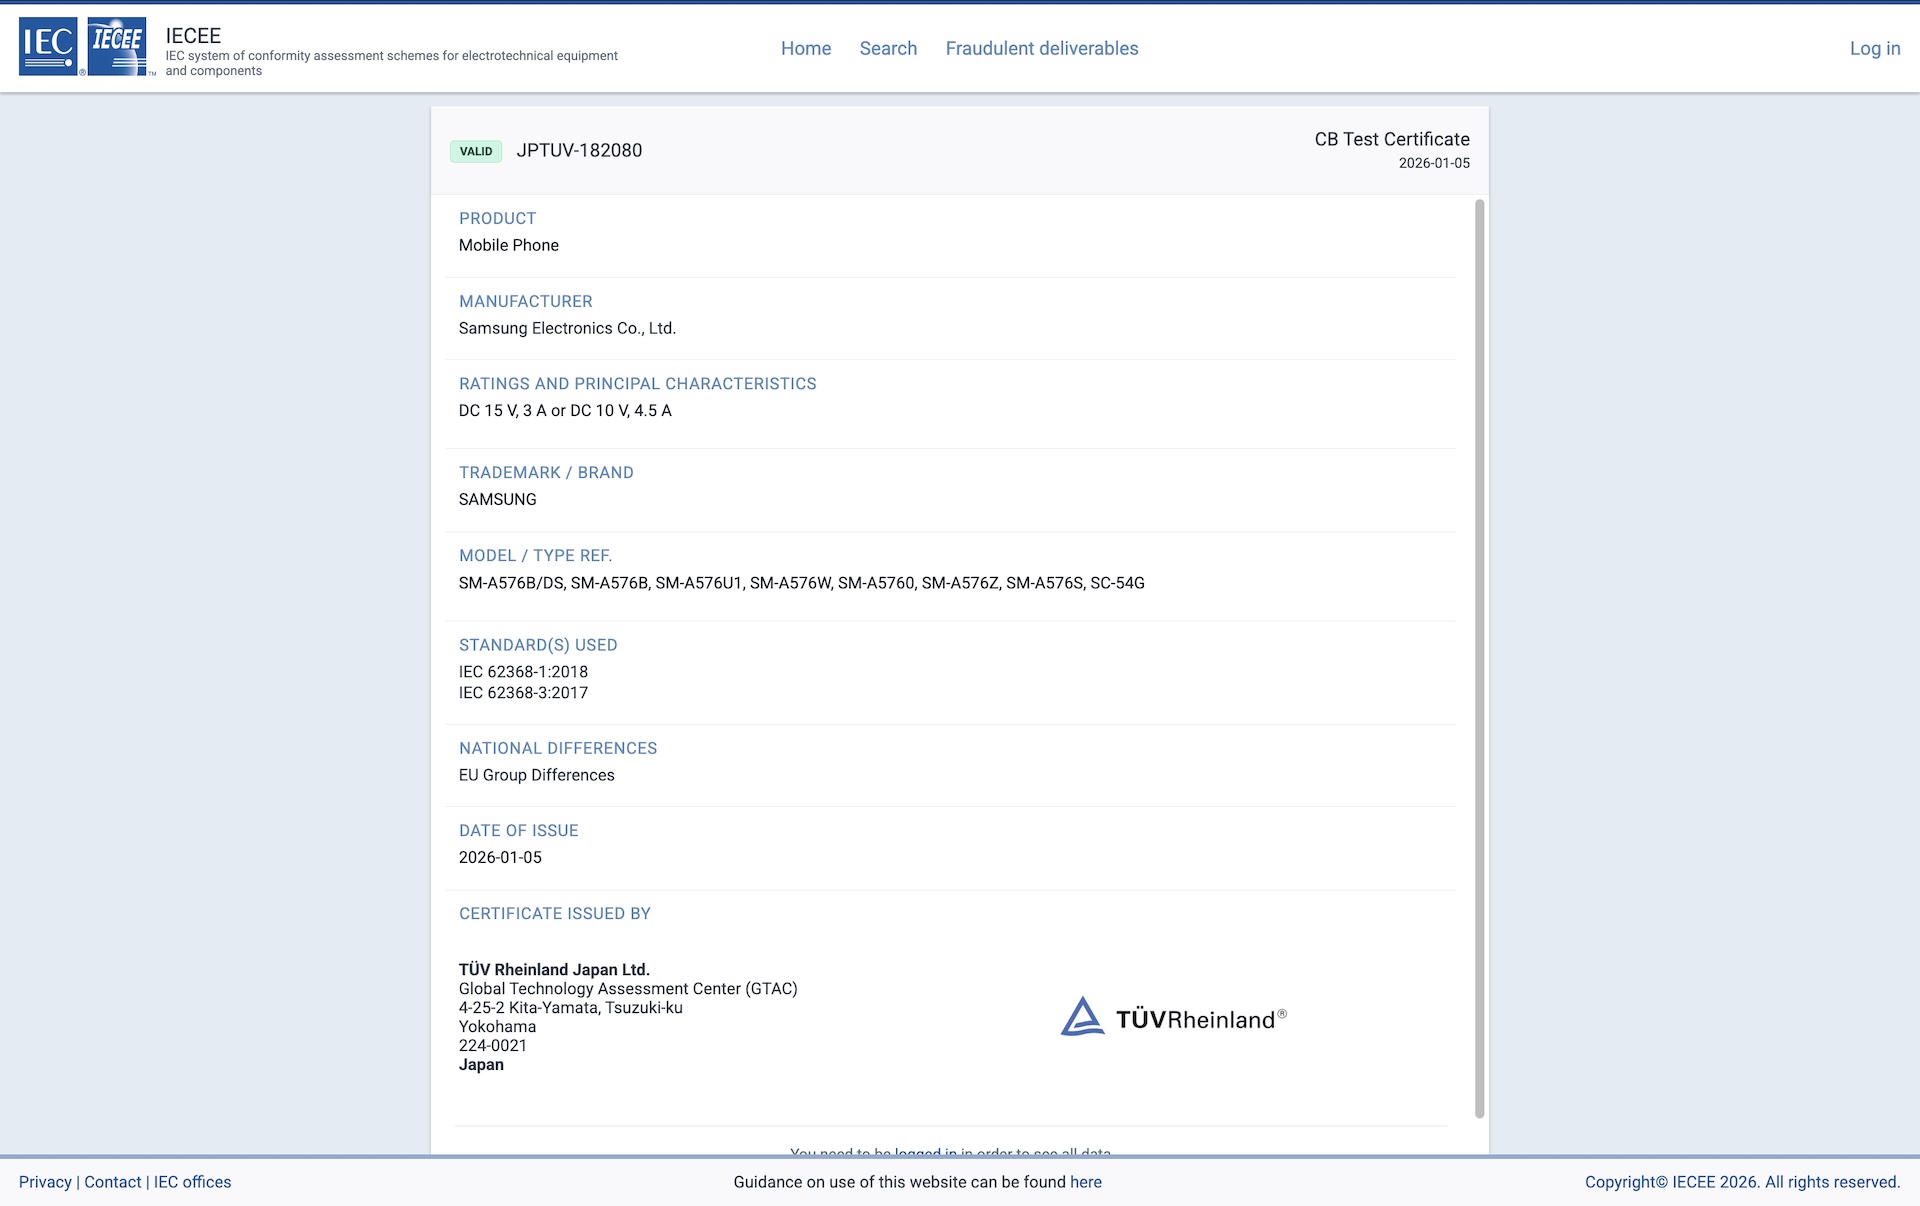Image resolution: width=1920 pixels, height=1206 pixels.
Task: Go to Fraudulent deliverables
Action: click(x=1041, y=48)
